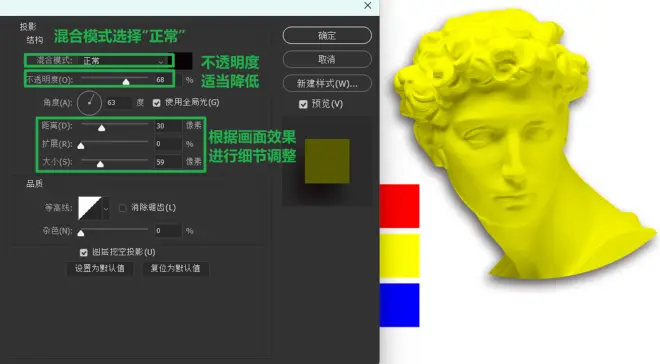660x364 pixels.
Task: Click the 角度 value field 63
Action: click(x=119, y=103)
